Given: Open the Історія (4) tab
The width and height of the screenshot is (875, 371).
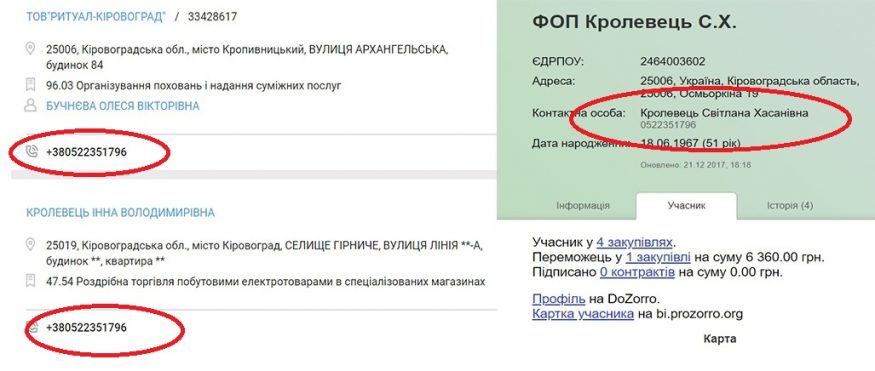Looking at the screenshot, I should [x=790, y=205].
